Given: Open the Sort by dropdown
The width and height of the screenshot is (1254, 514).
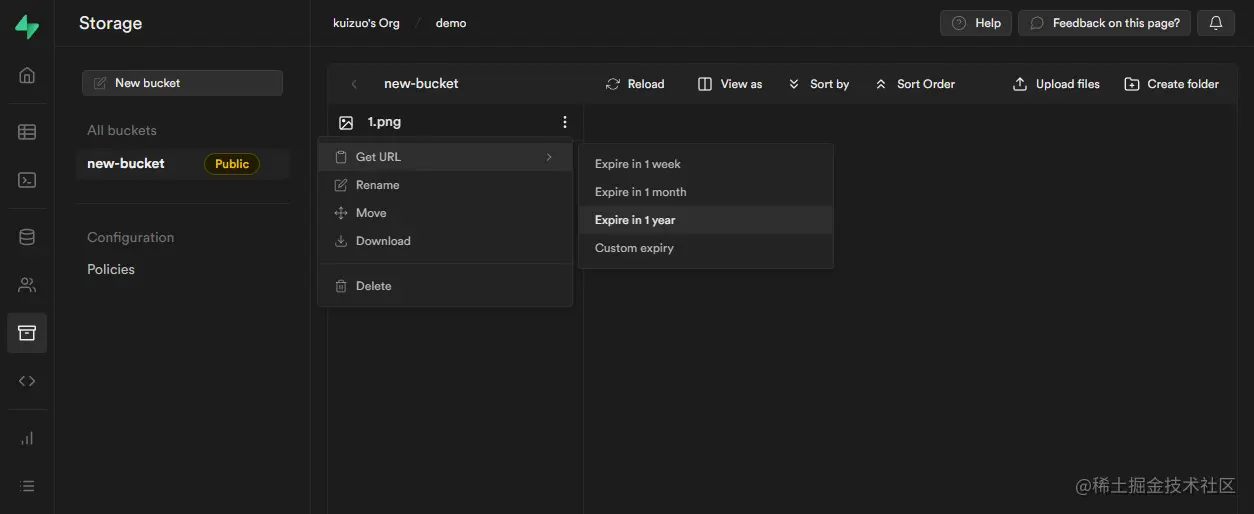Looking at the screenshot, I should coord(818,84).
